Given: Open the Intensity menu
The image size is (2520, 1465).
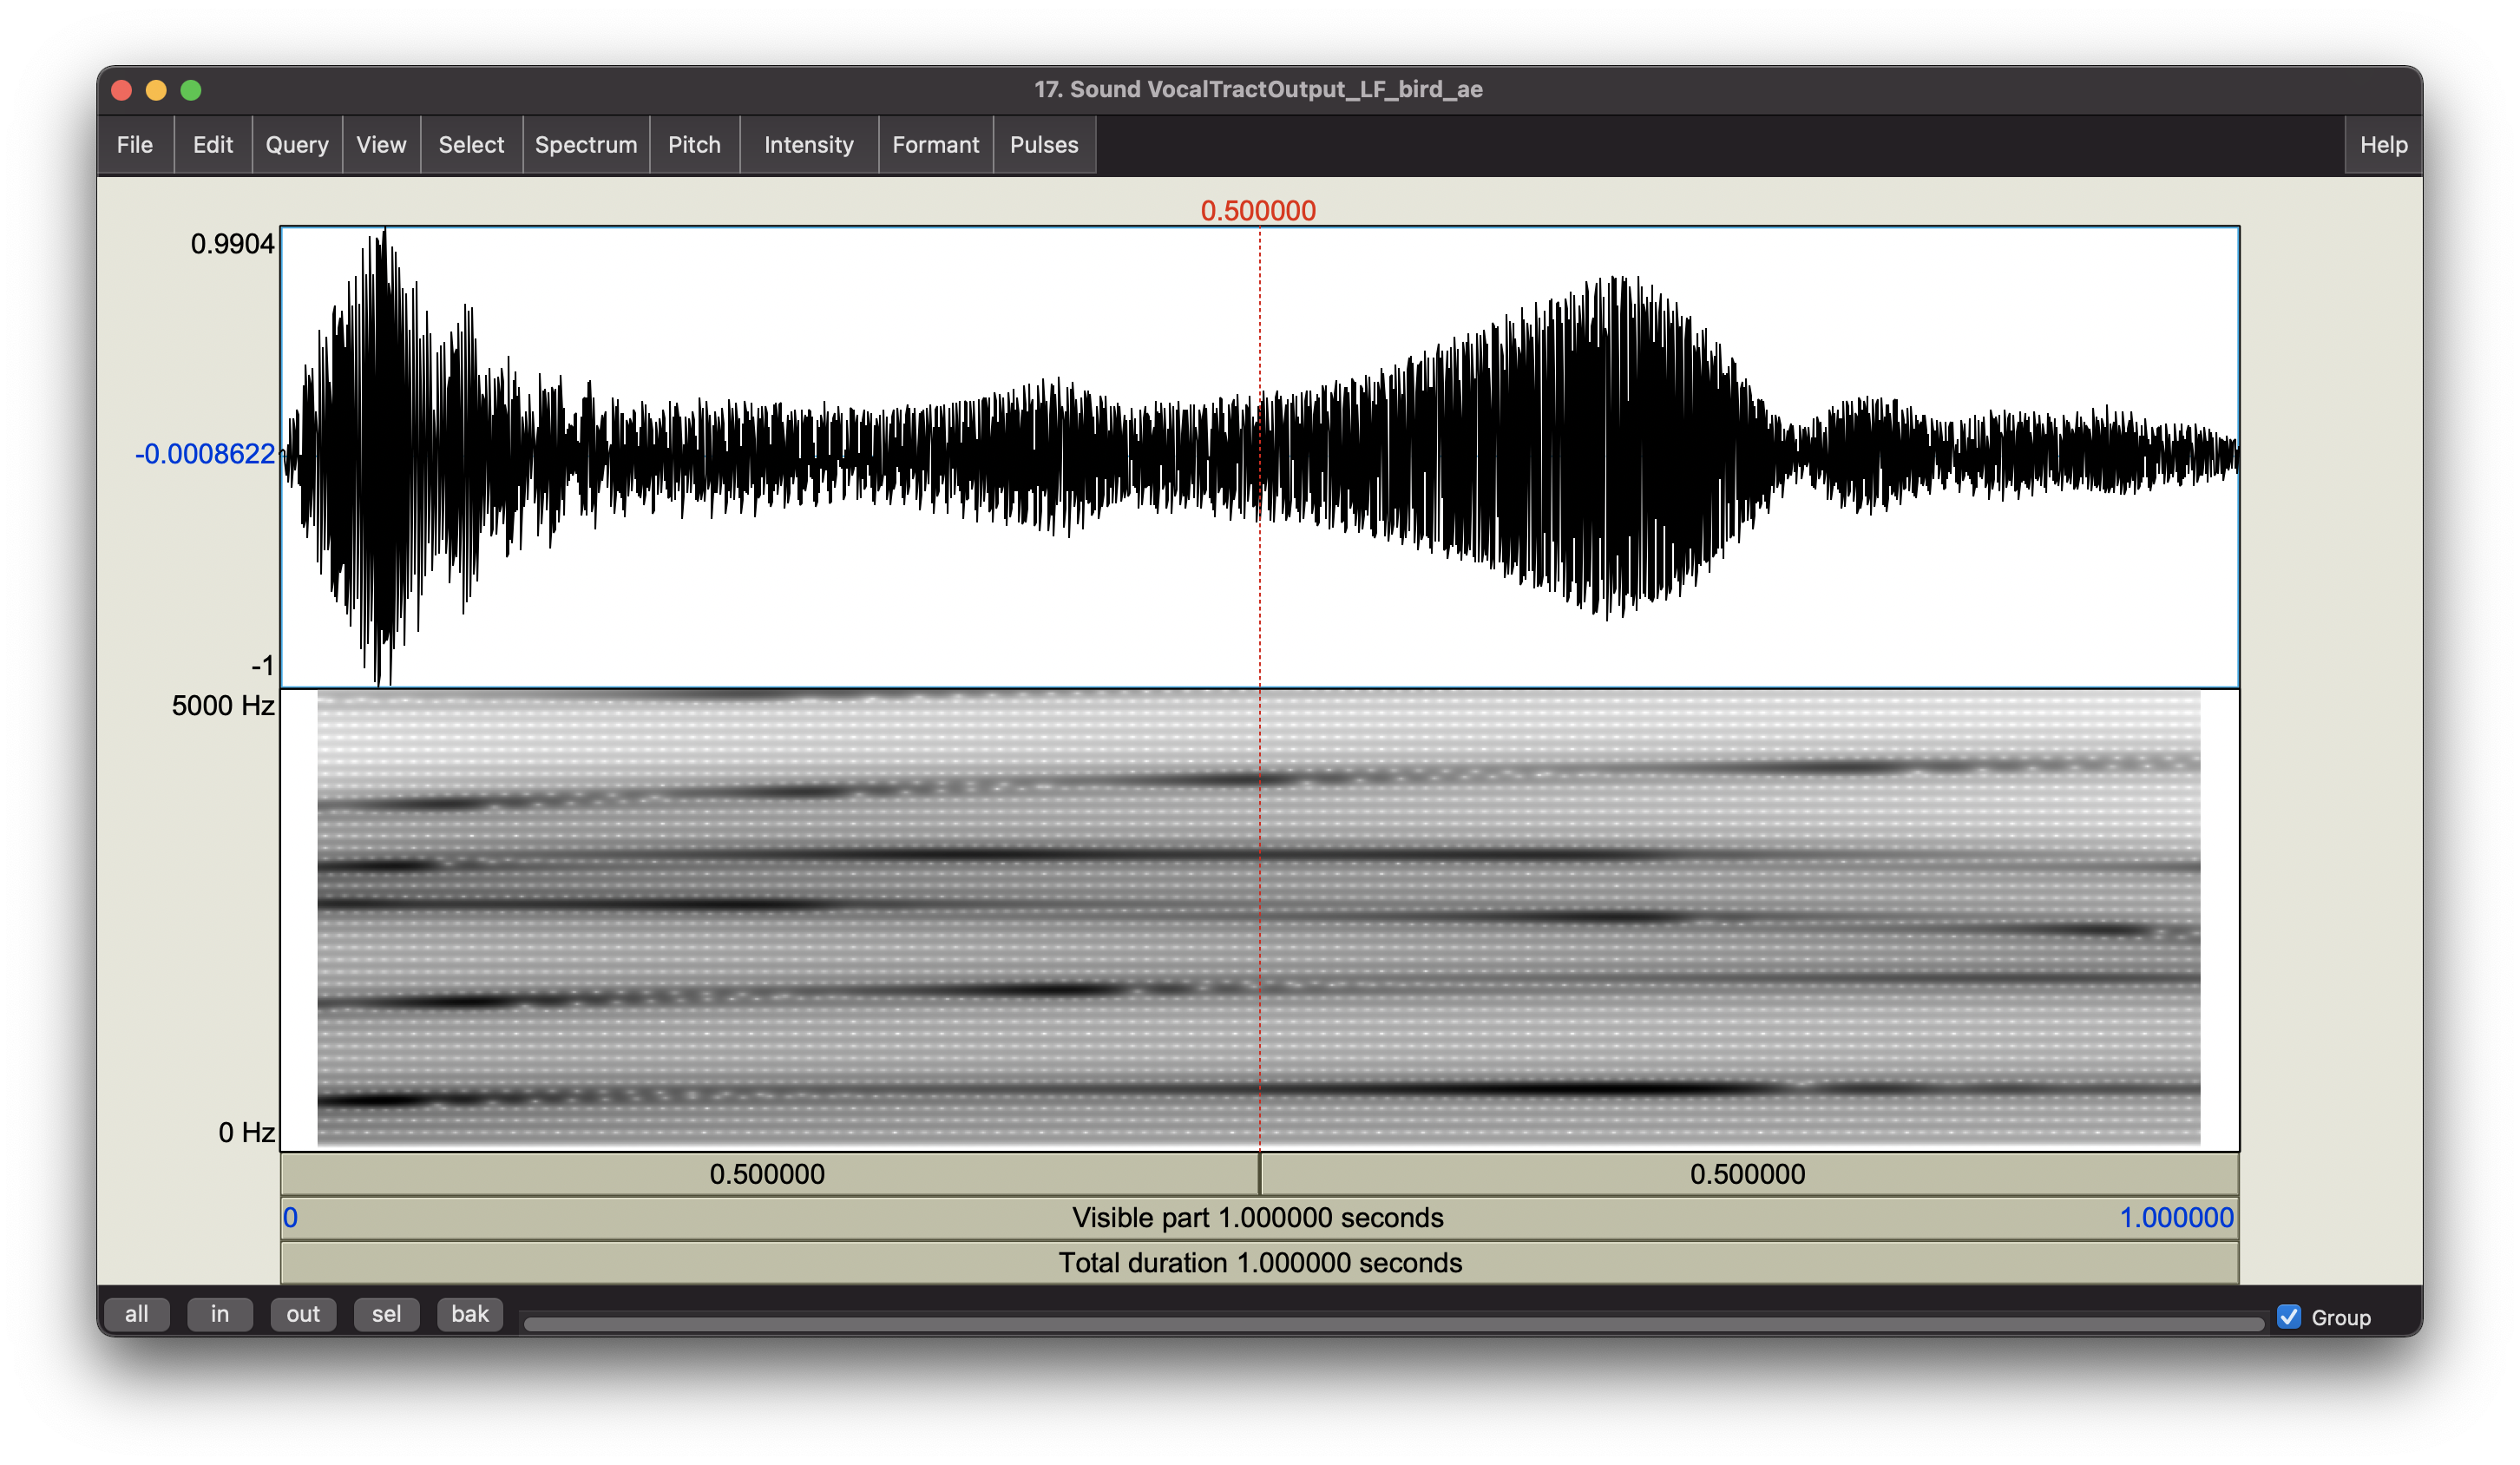Looking at the screenshot, I should pos(808,145).
